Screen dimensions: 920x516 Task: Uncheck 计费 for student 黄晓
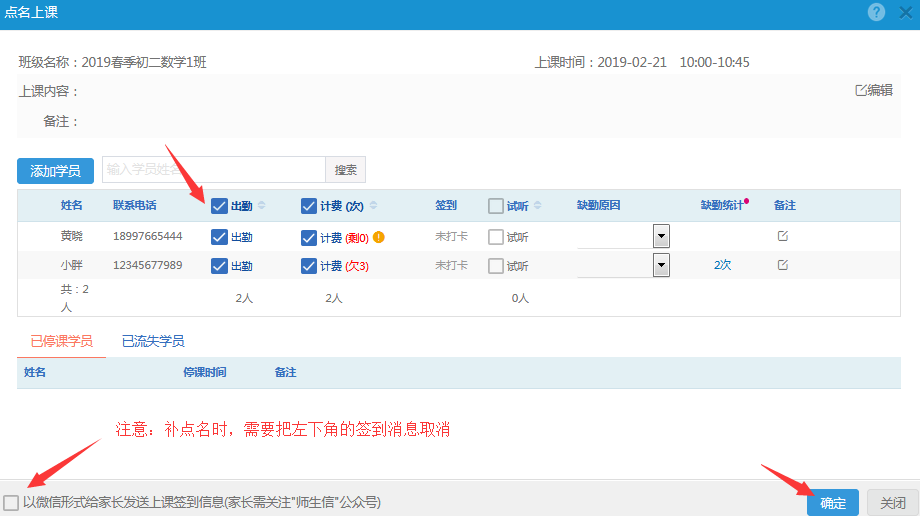click(x=309, y=237)
